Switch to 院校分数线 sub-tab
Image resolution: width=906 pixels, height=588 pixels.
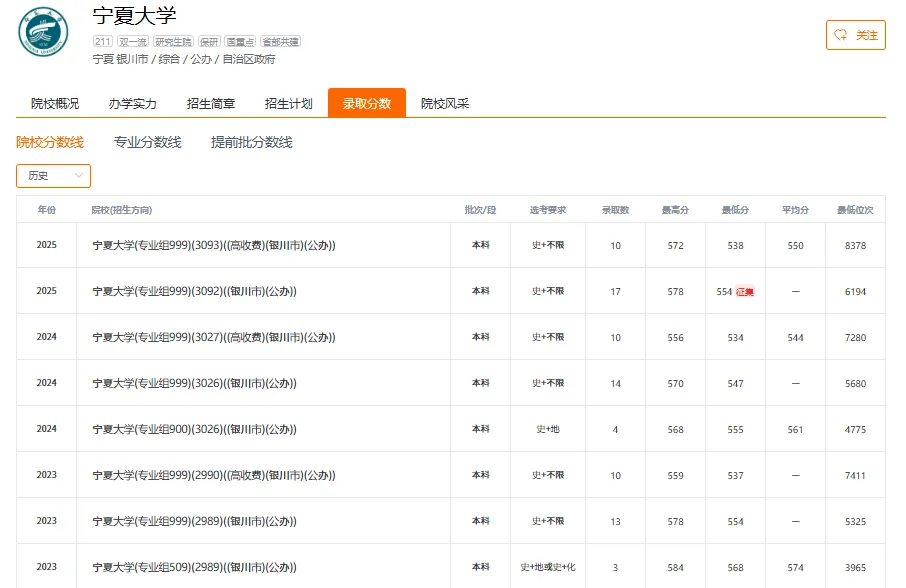(50, 142)
